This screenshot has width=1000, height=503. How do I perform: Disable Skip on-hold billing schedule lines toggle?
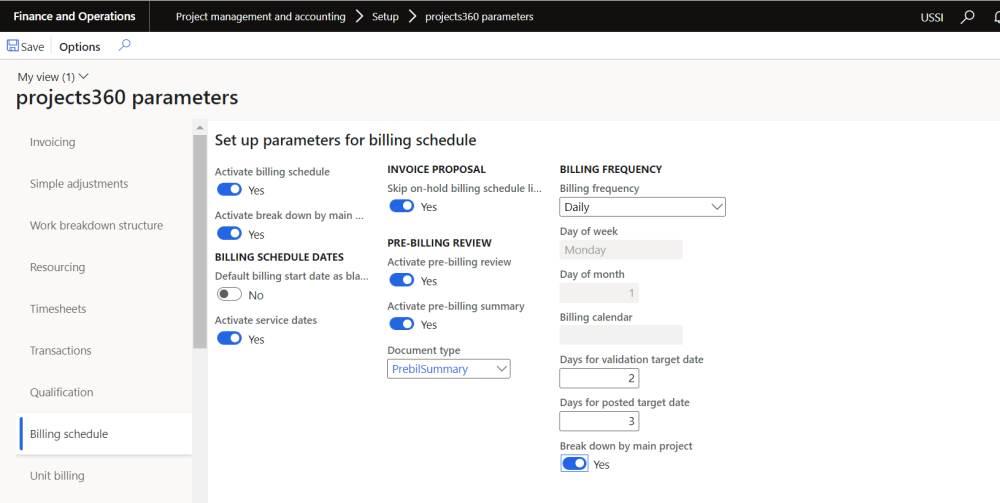click(401, 206)
